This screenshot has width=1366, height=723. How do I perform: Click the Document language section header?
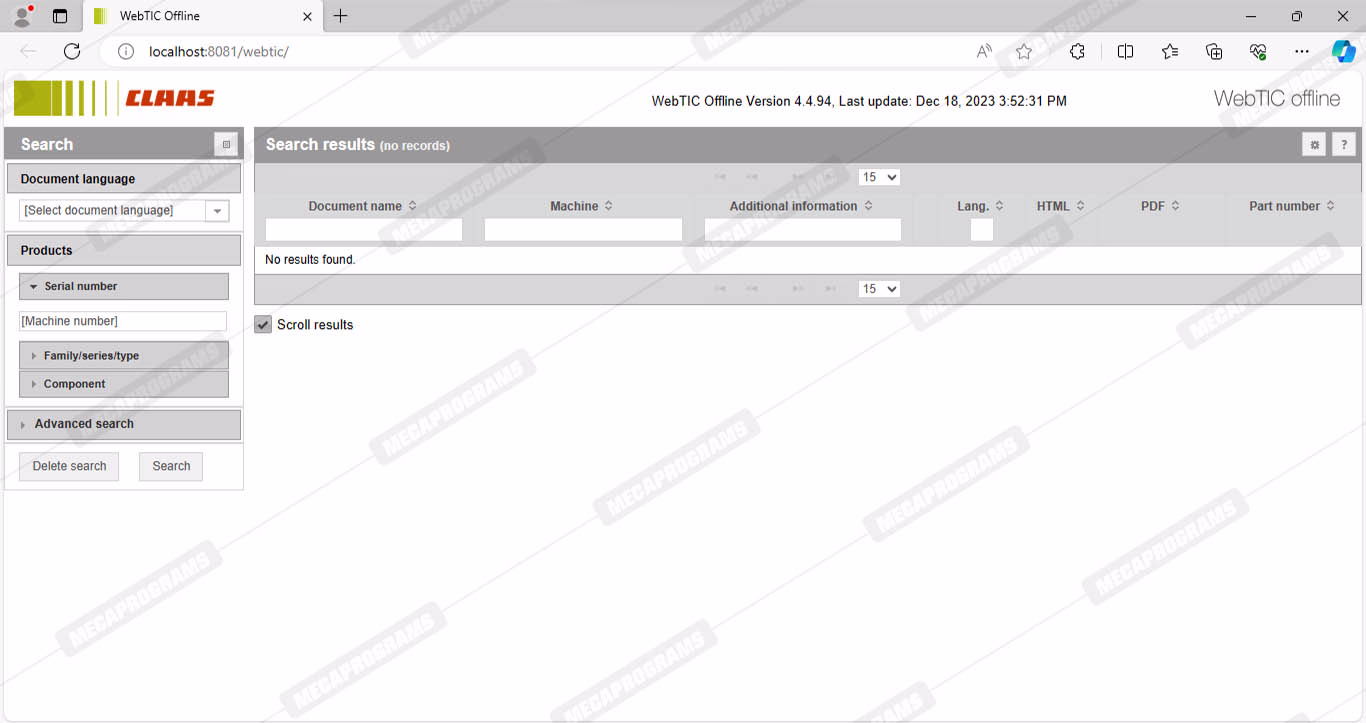124,179
